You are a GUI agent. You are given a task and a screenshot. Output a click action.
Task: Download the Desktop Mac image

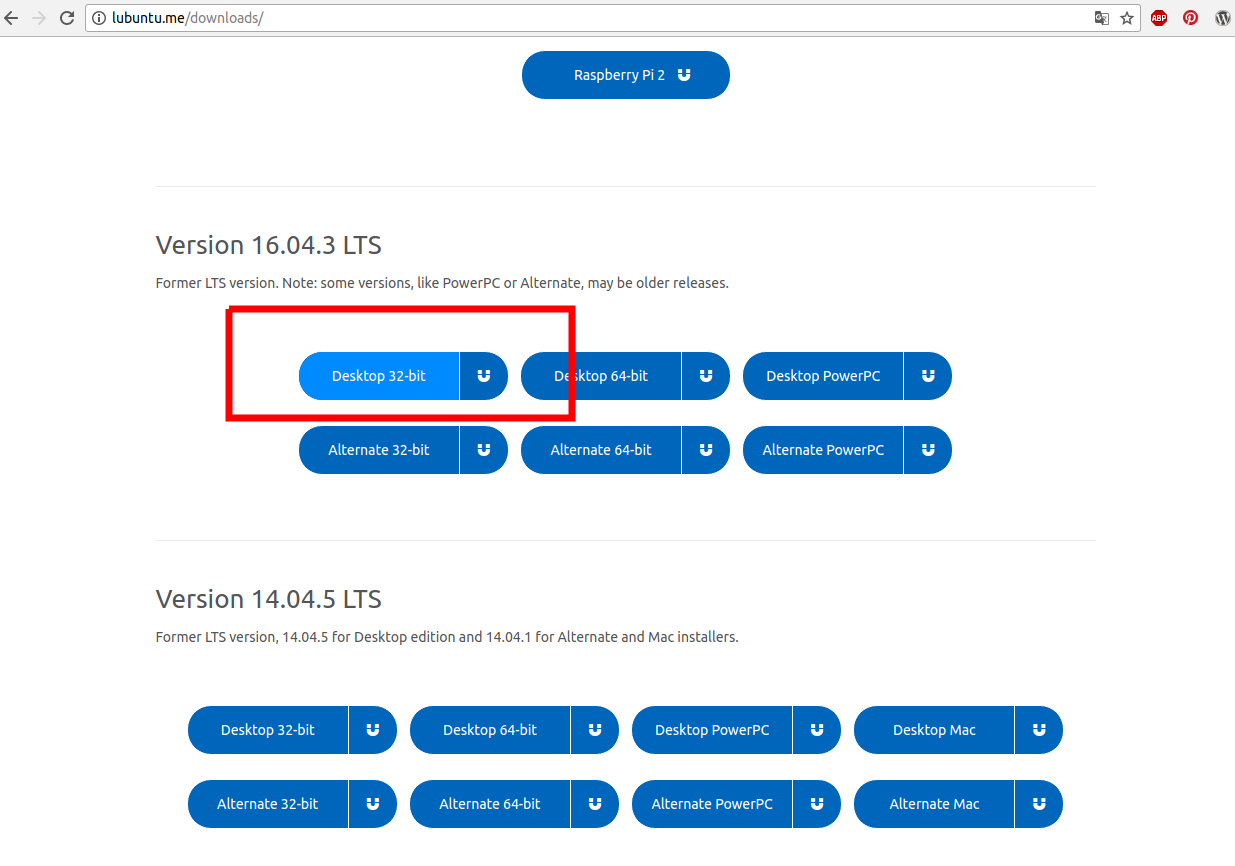[x=934, y=730]
